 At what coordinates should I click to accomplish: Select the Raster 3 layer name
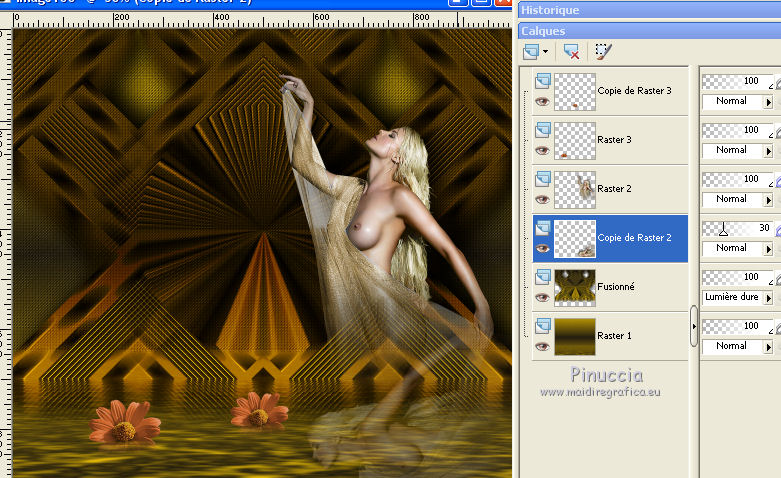[614, 140]
